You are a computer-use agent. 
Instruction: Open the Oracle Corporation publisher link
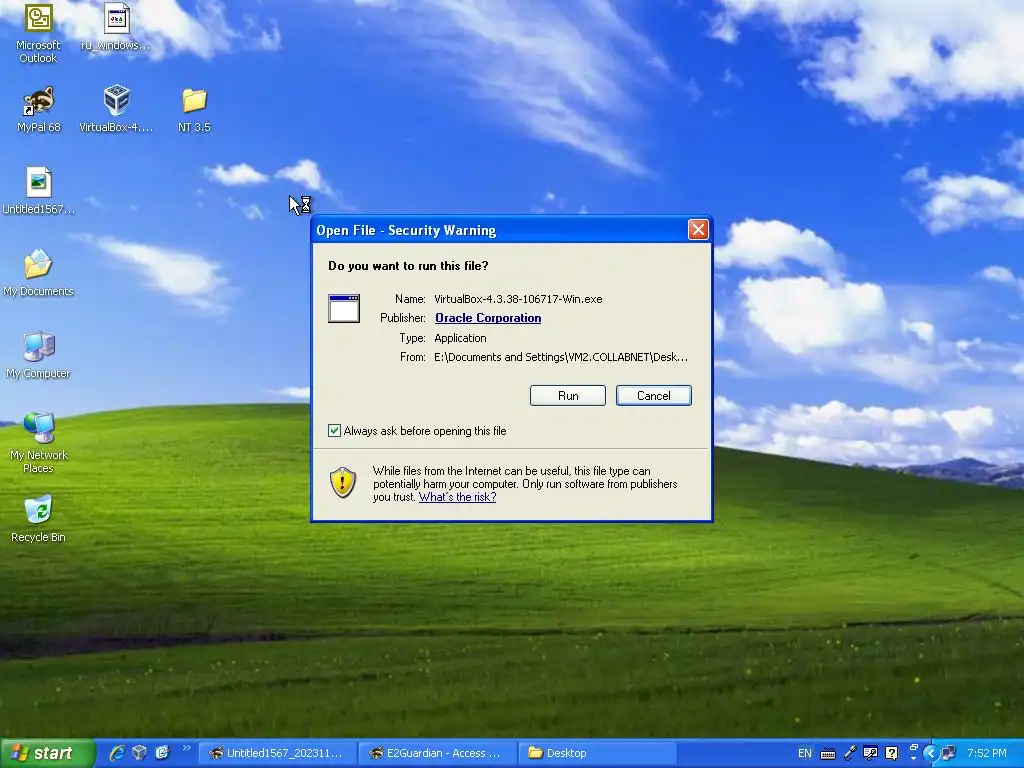488,318
